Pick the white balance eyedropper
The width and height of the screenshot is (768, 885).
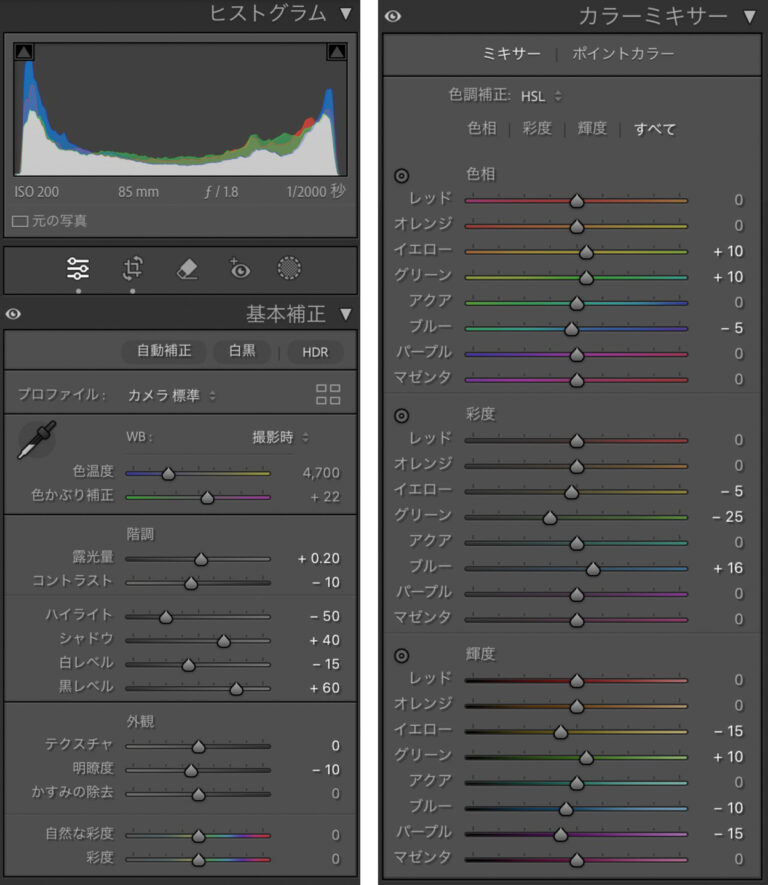[37, 440]
